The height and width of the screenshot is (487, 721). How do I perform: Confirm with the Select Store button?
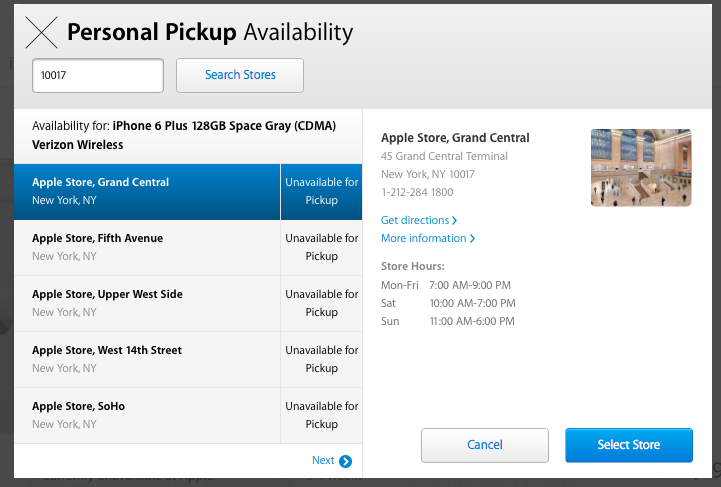click(x=629, y=445)
